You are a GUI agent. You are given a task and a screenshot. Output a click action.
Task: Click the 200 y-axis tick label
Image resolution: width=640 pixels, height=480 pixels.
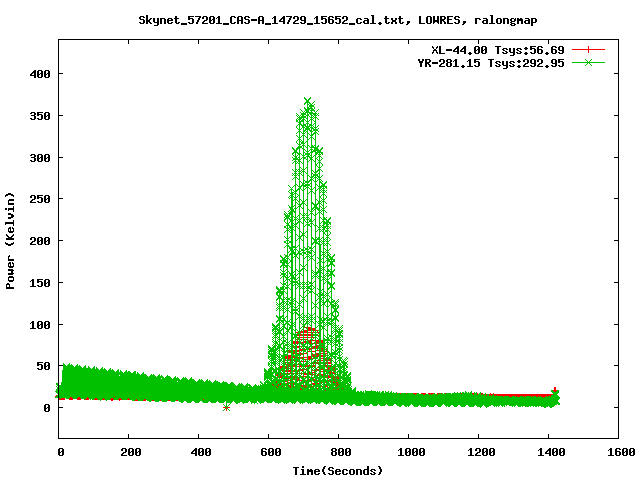click(x=40, y=241)
